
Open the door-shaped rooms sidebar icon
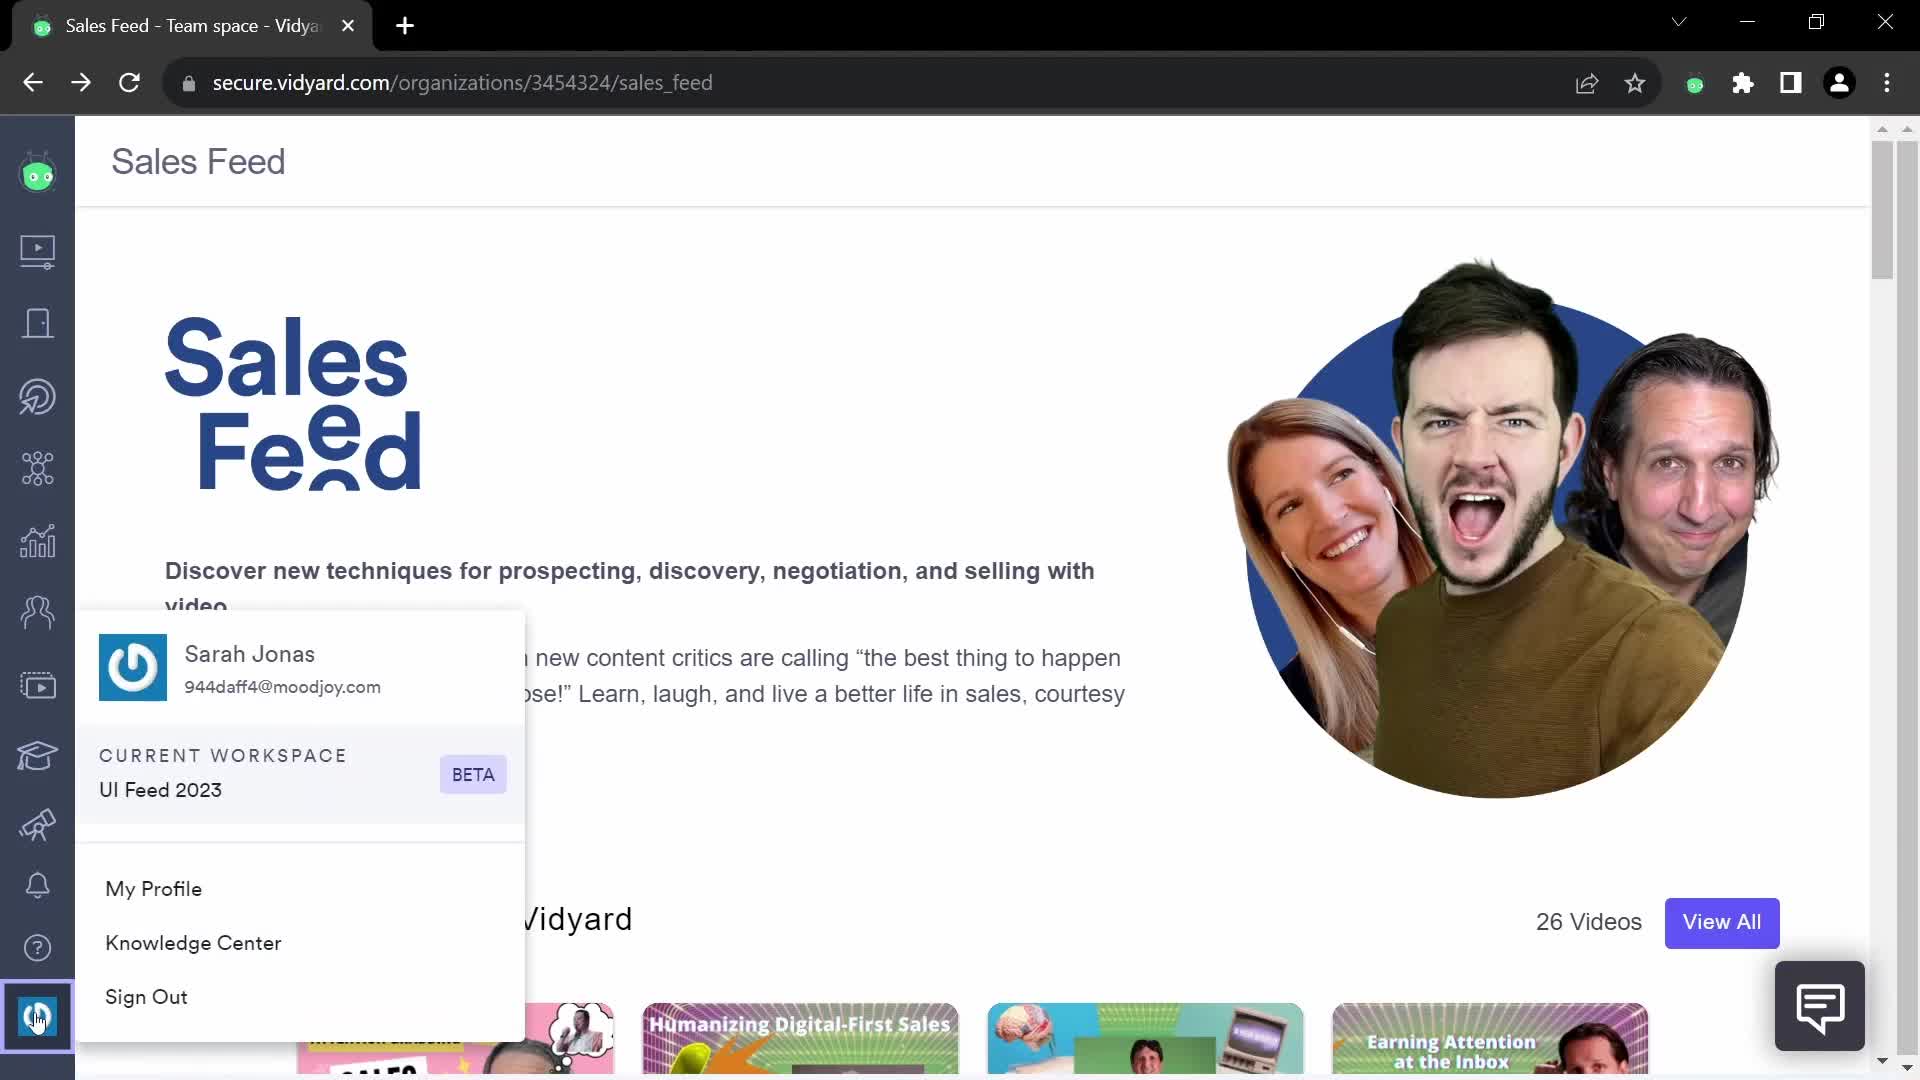click(37, 324)
